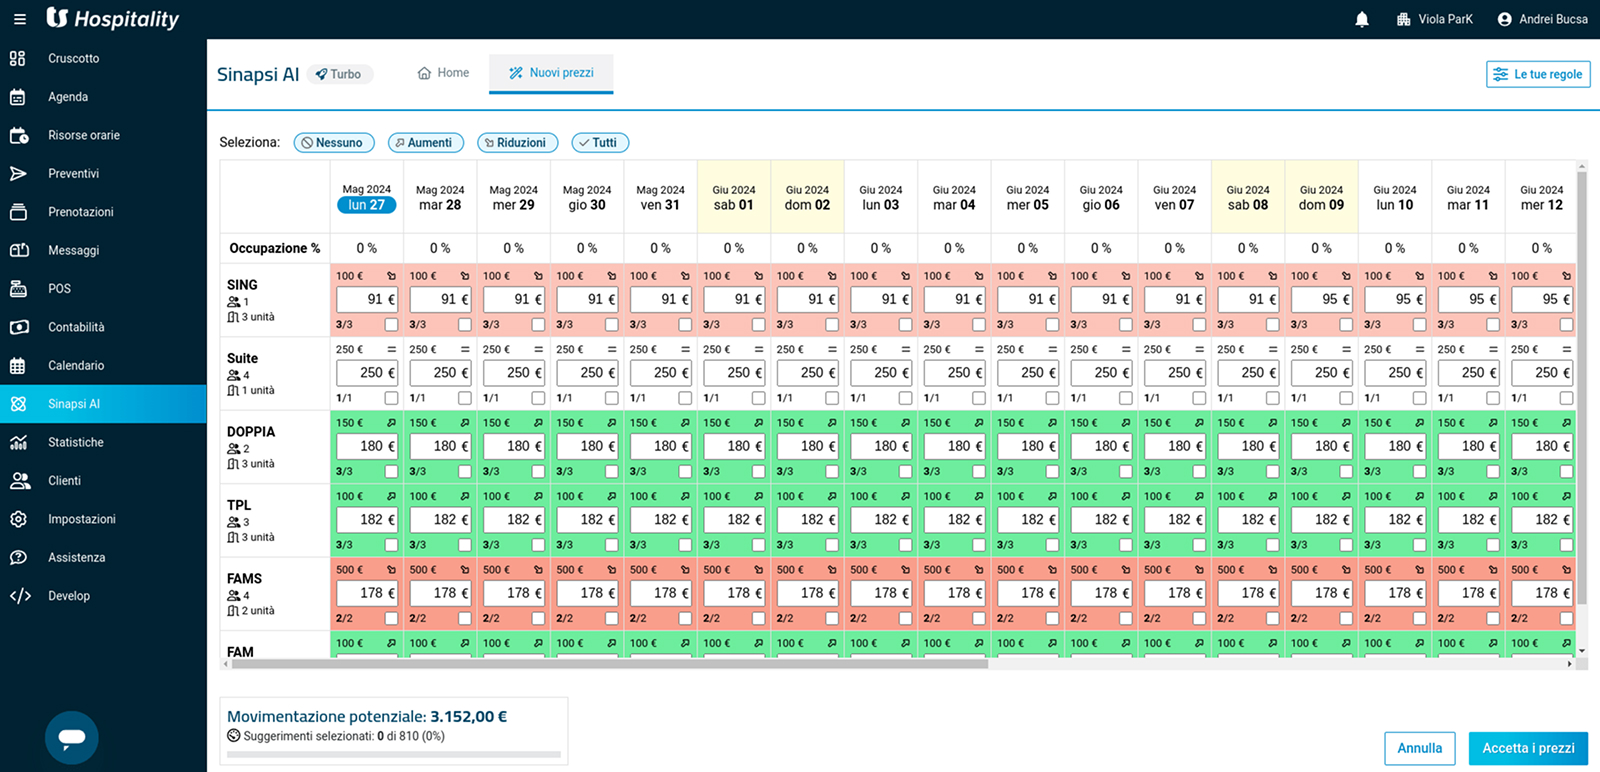1600x772 pixels.
Task: Switch to the Home tab
Action: 443,73
